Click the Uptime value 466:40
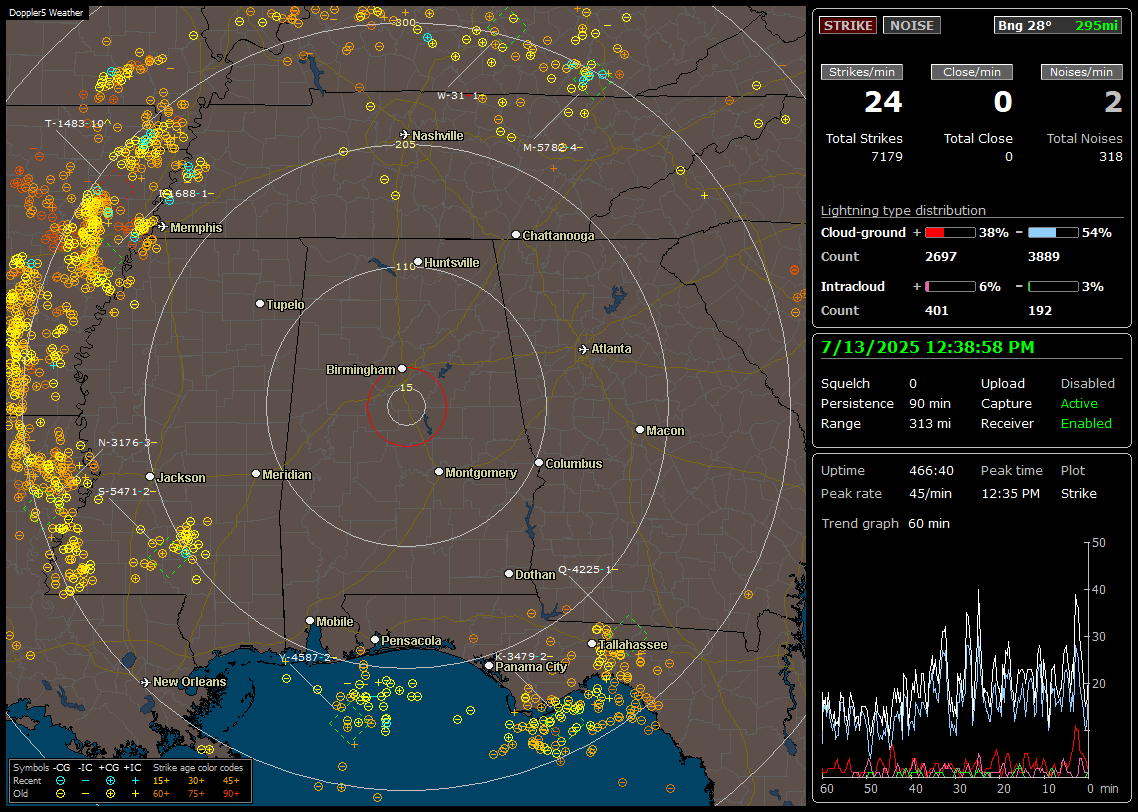1138x812 pixels. point(931,470)
